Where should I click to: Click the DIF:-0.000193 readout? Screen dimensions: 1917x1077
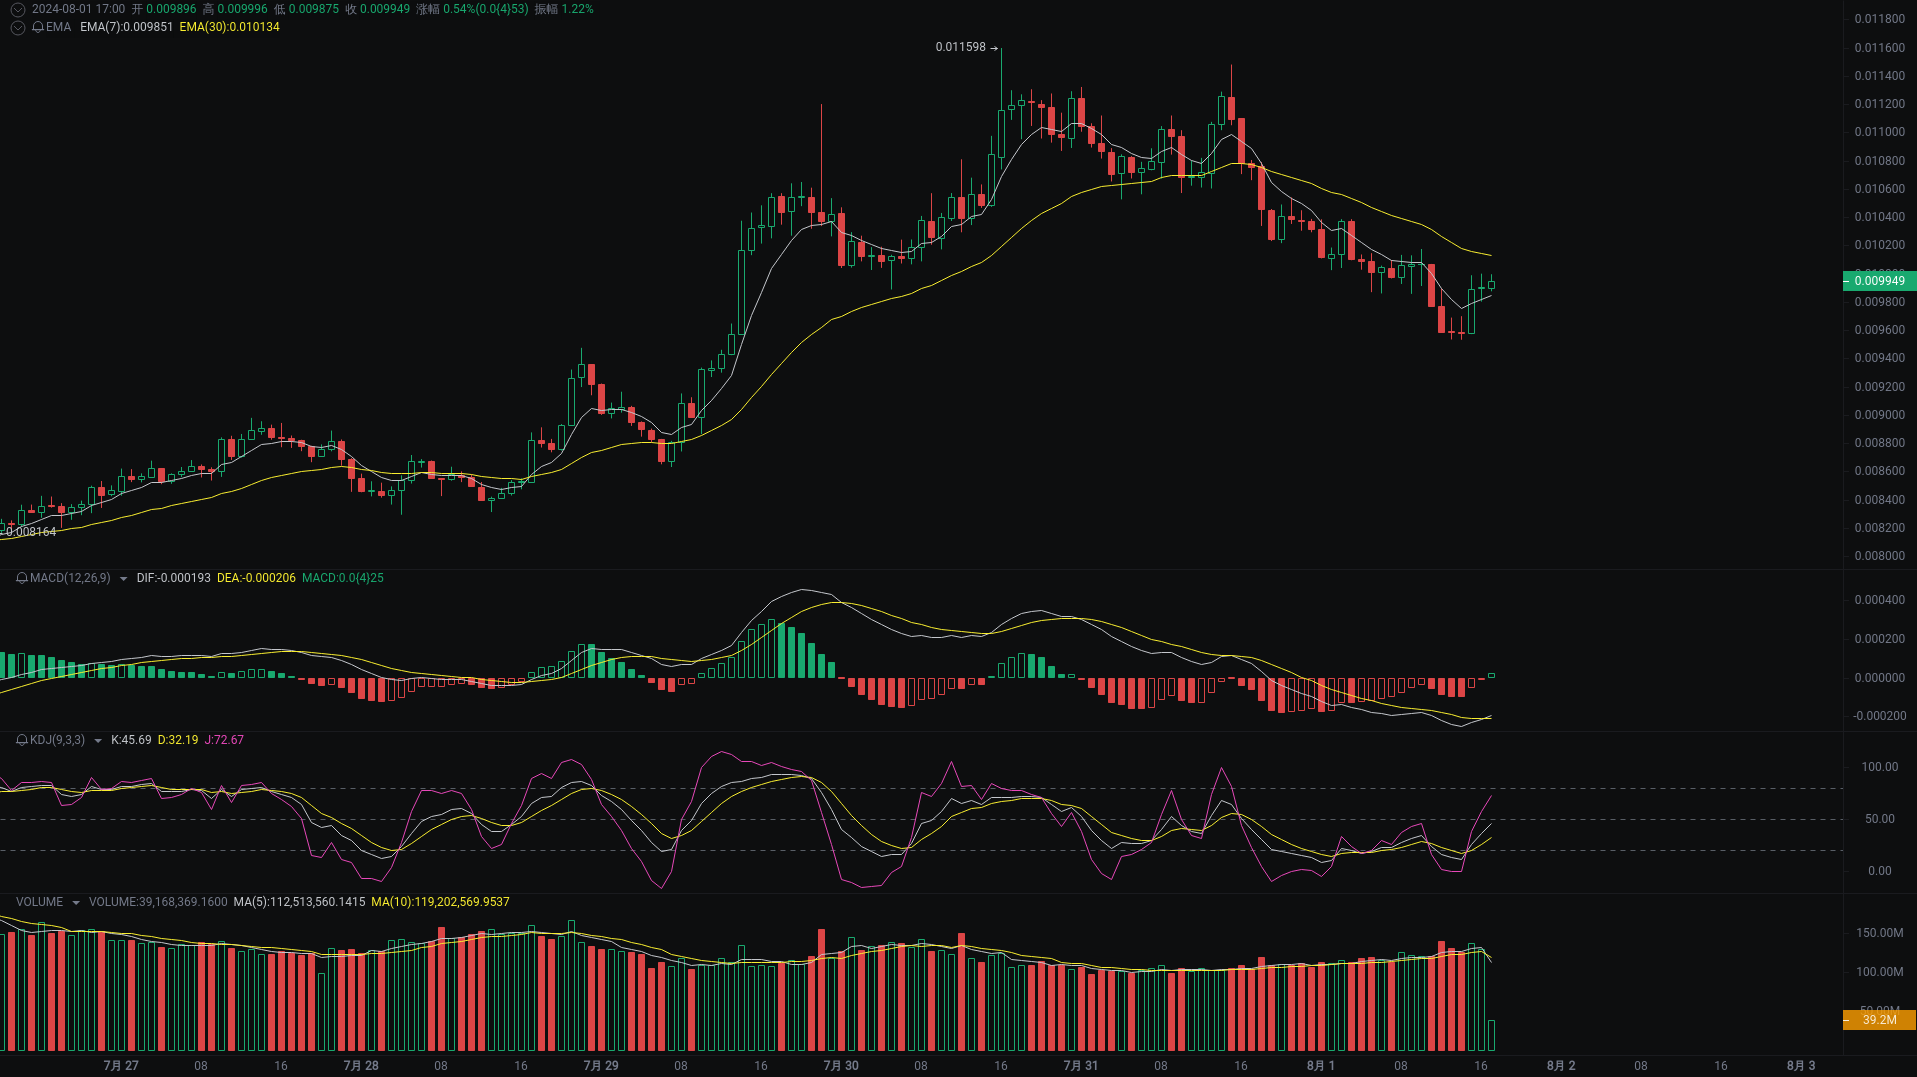tap(174, 578)
